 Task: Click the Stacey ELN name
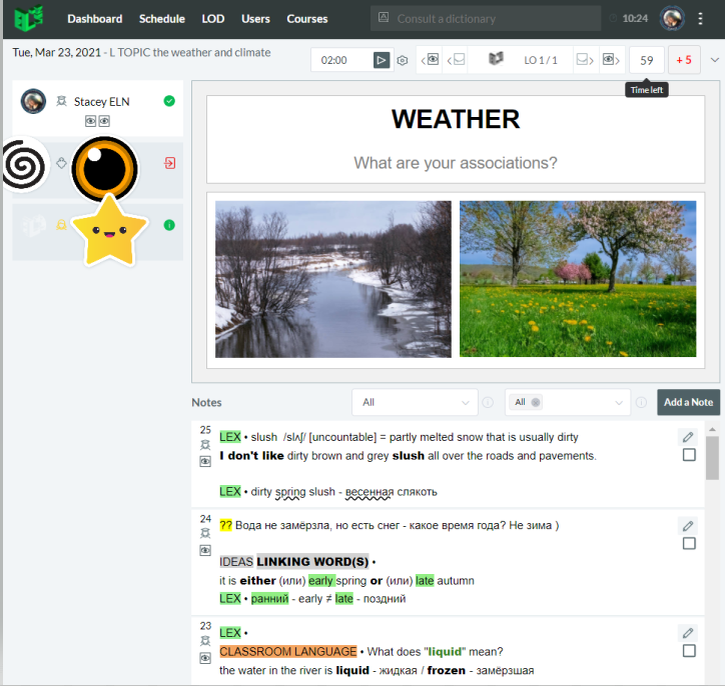point(102,101)
